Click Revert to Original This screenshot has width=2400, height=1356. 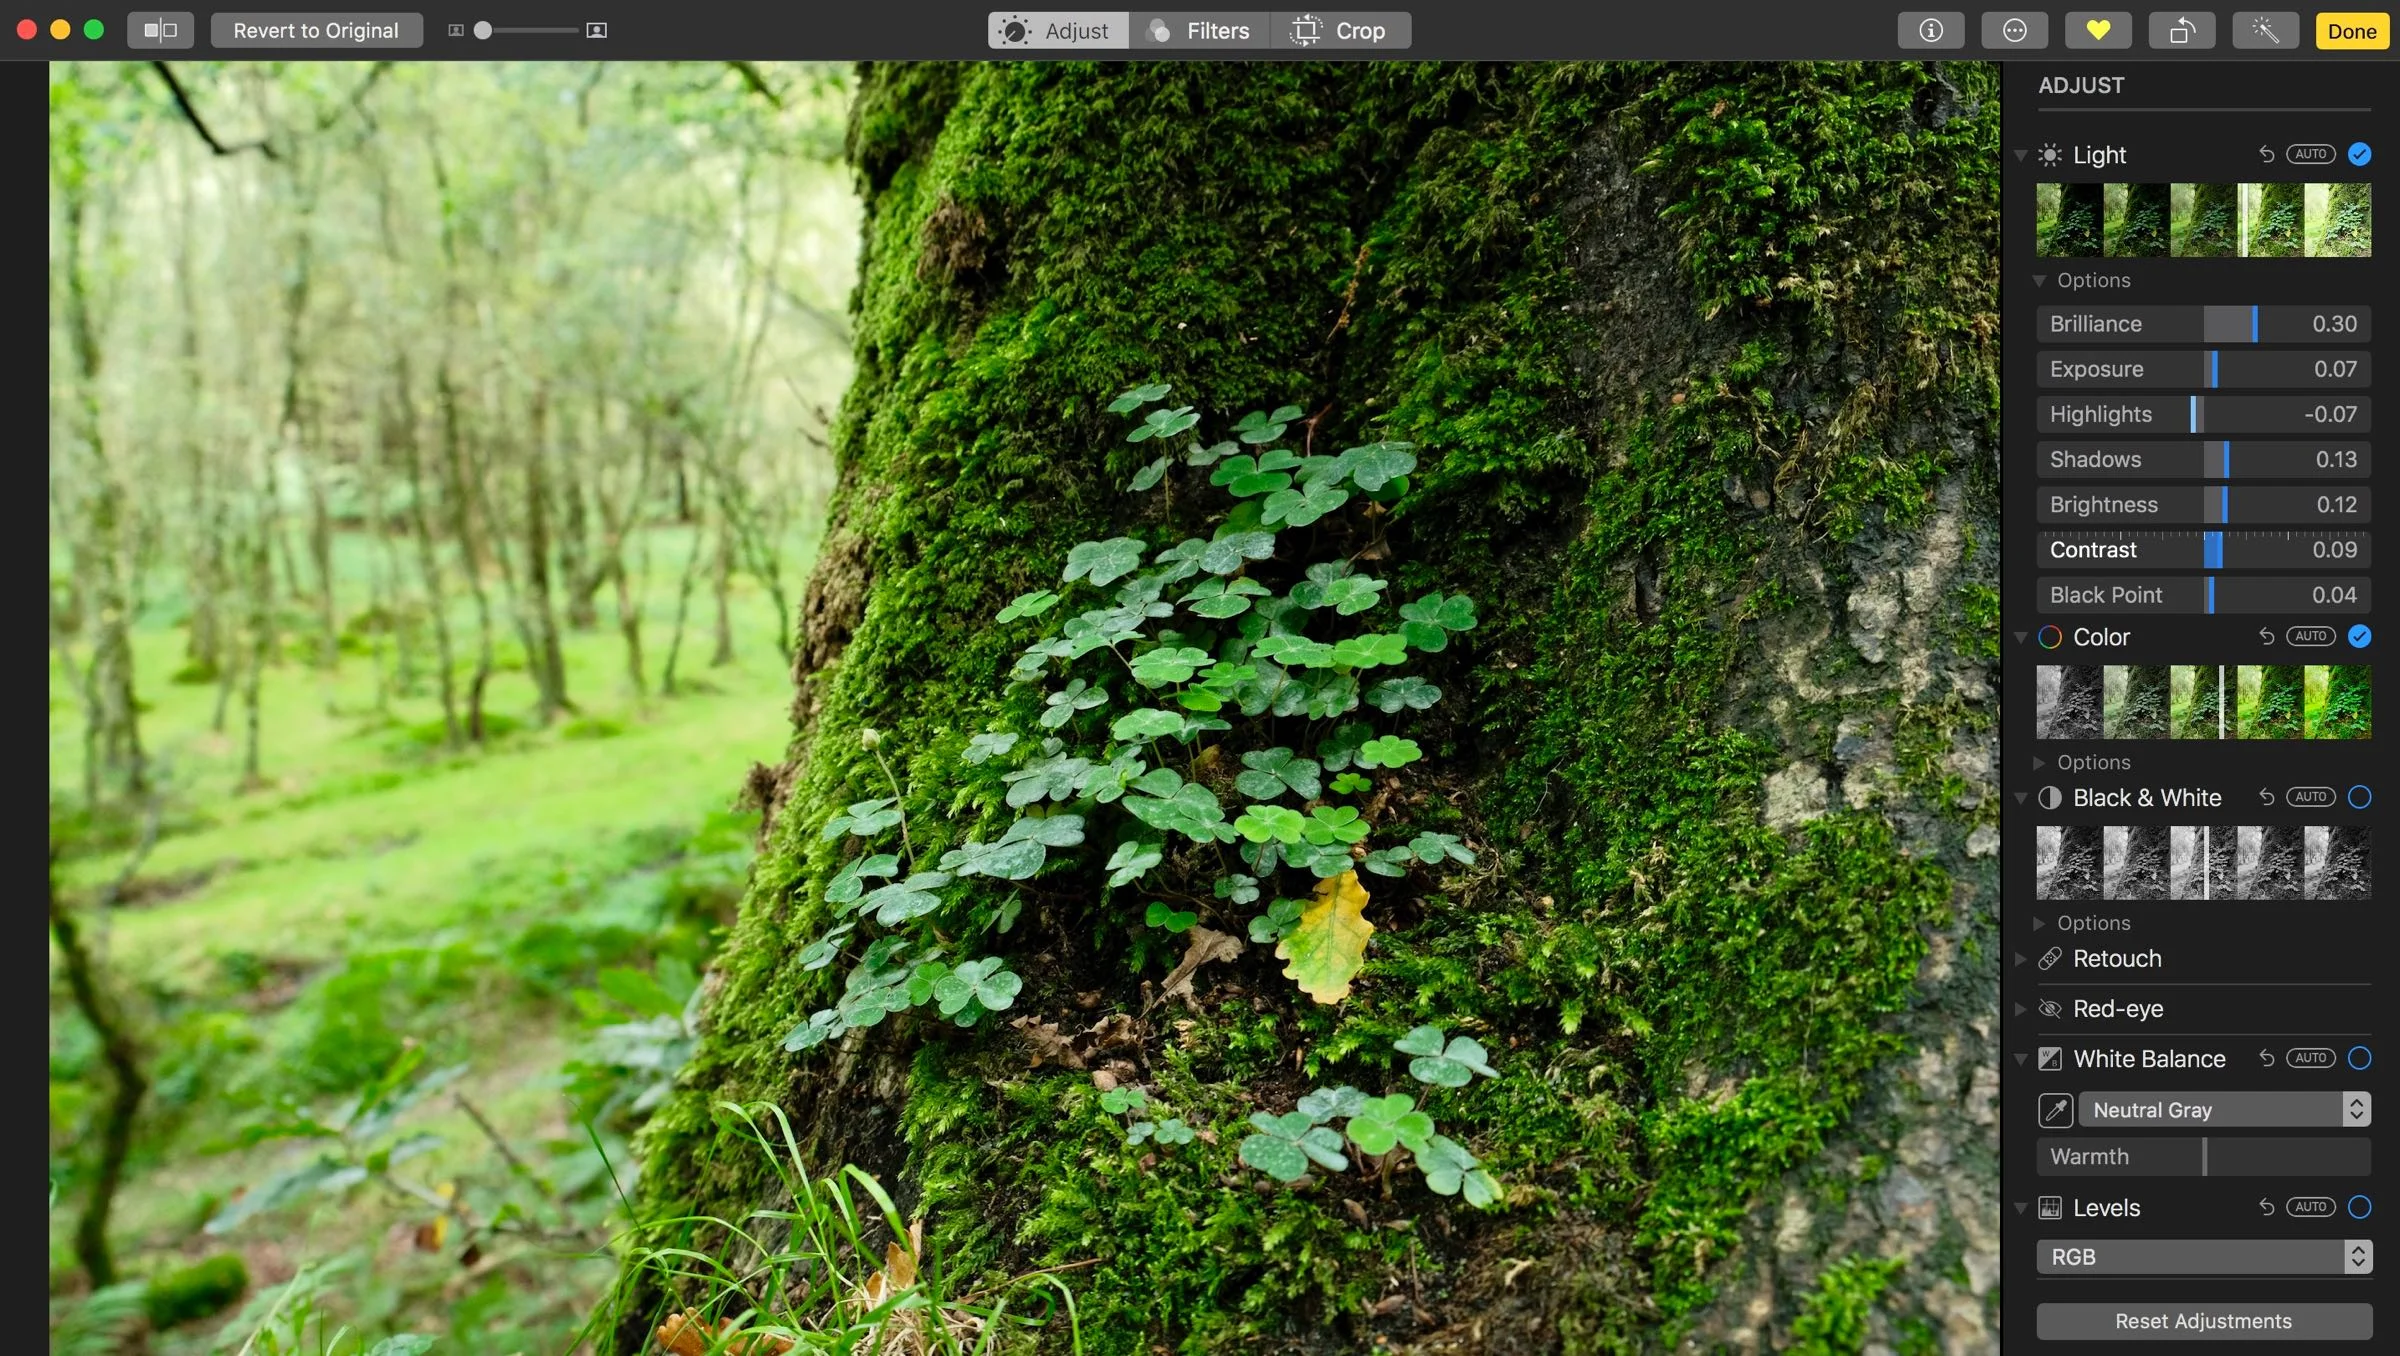pos(316,30)
